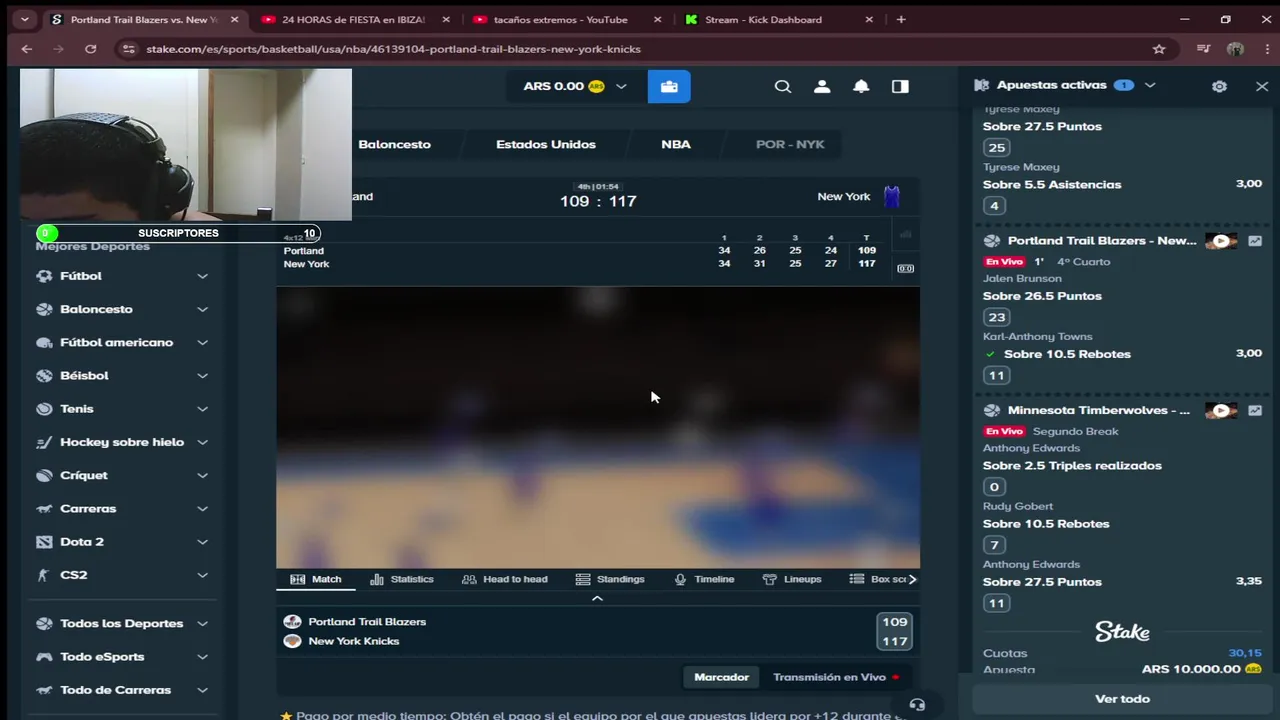Screen dimensions: 1280x720
Task: Bookmark this page with star icon
Action: point(1159,49)
